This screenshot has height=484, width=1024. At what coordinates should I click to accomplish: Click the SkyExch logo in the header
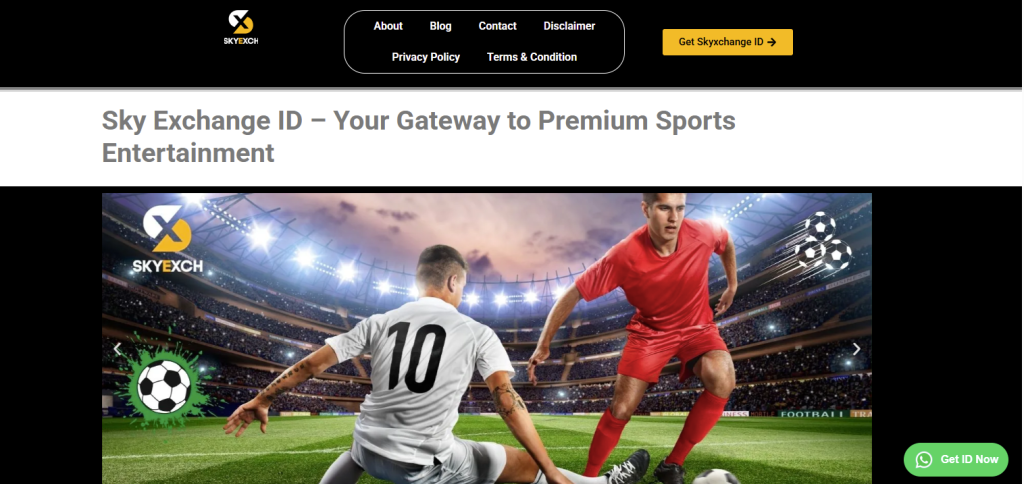coord(240,28)
